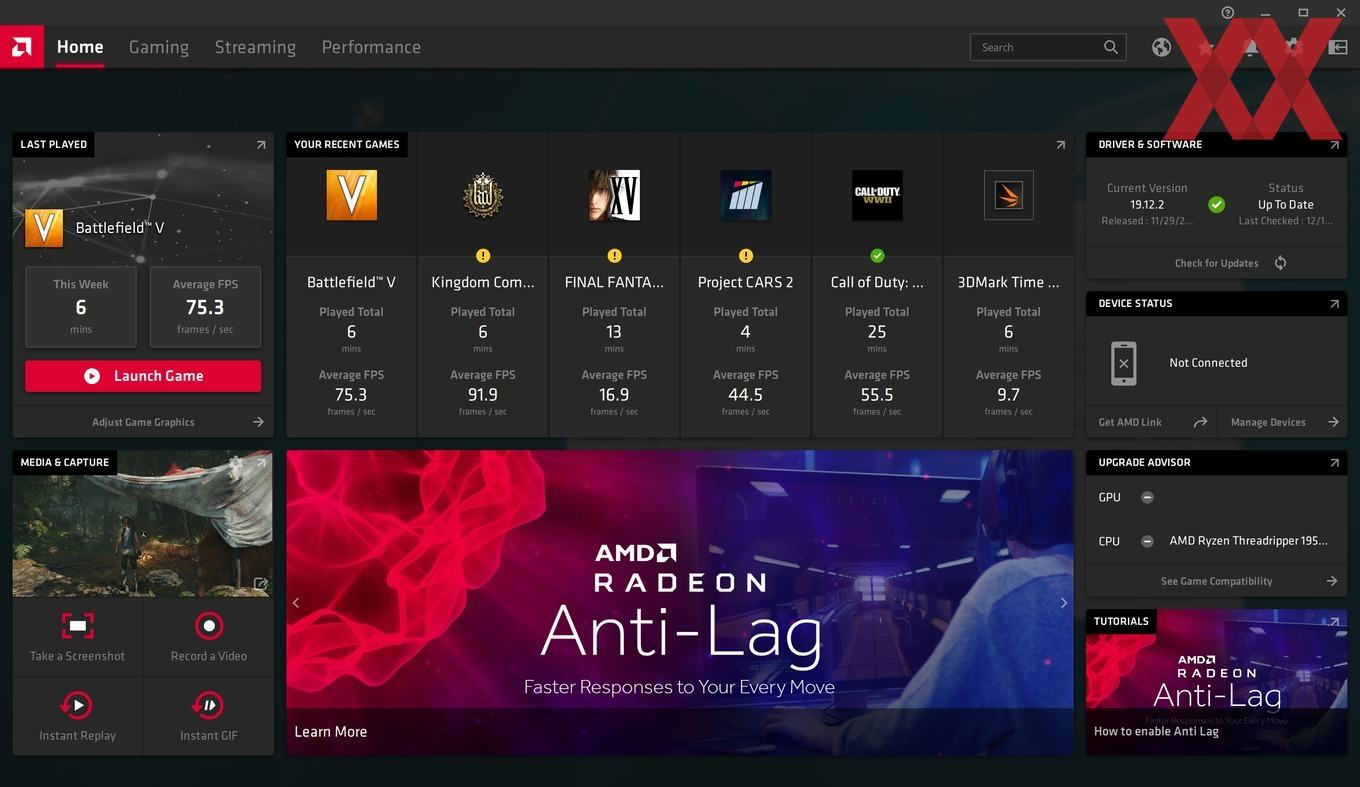Expand the Upgrade Advisor panel arrow
Image resolution: width=1360 pixels, height=787 pixels.
click(x=1334, y=463)
